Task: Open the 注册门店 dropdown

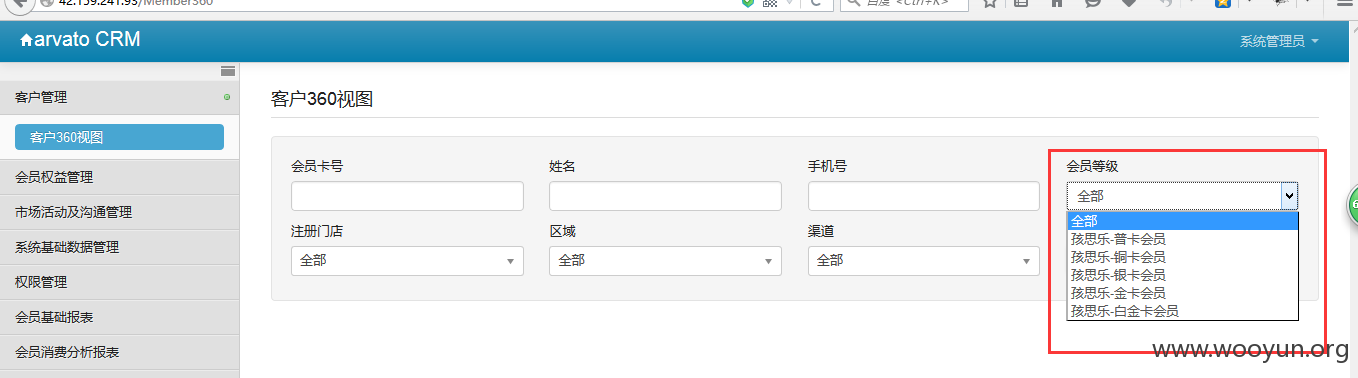Action: pos(407,260)
